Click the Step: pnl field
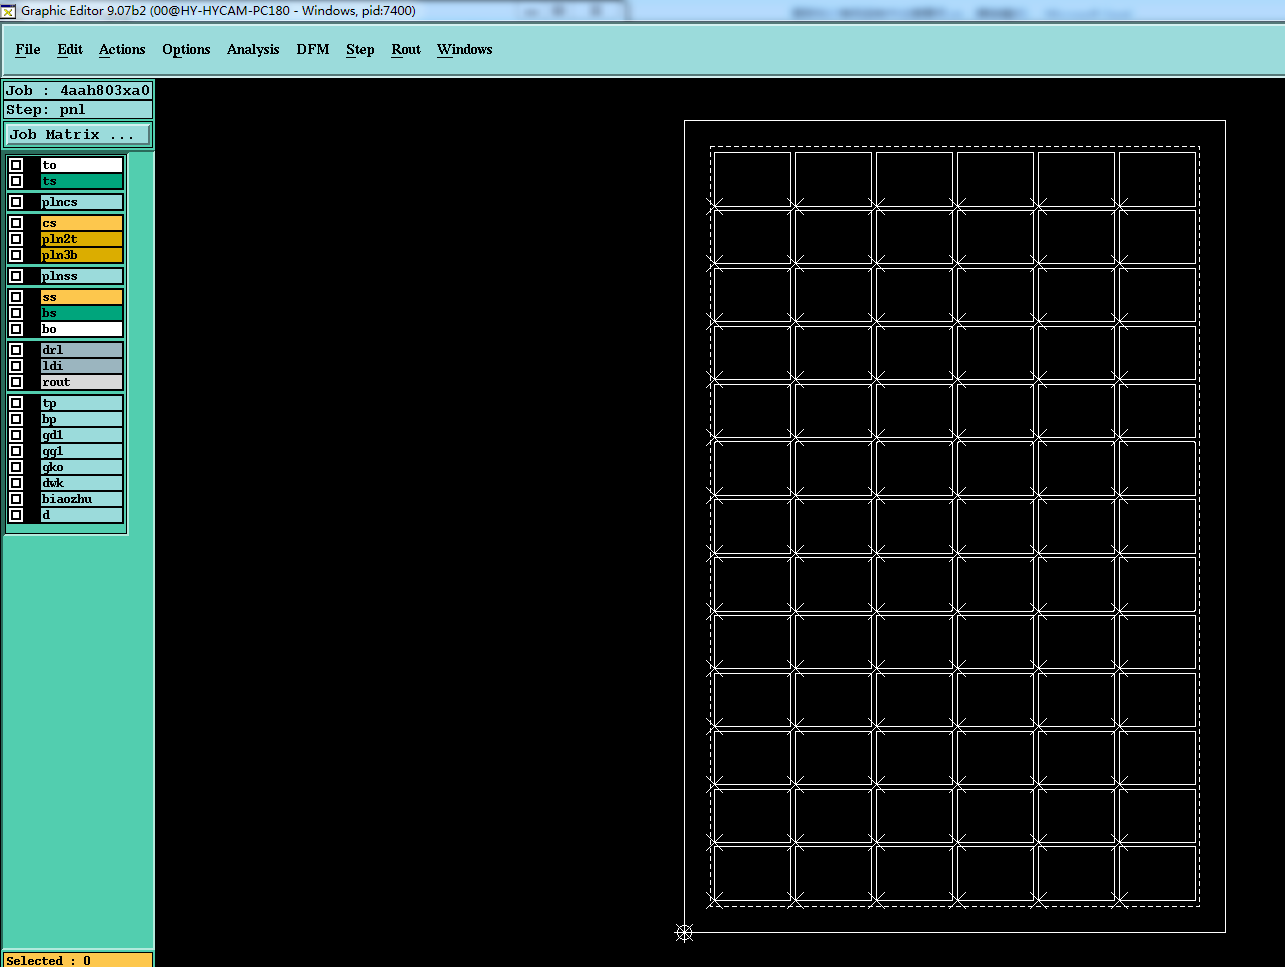Screen dimensions: 1285x967 point(78,109)
